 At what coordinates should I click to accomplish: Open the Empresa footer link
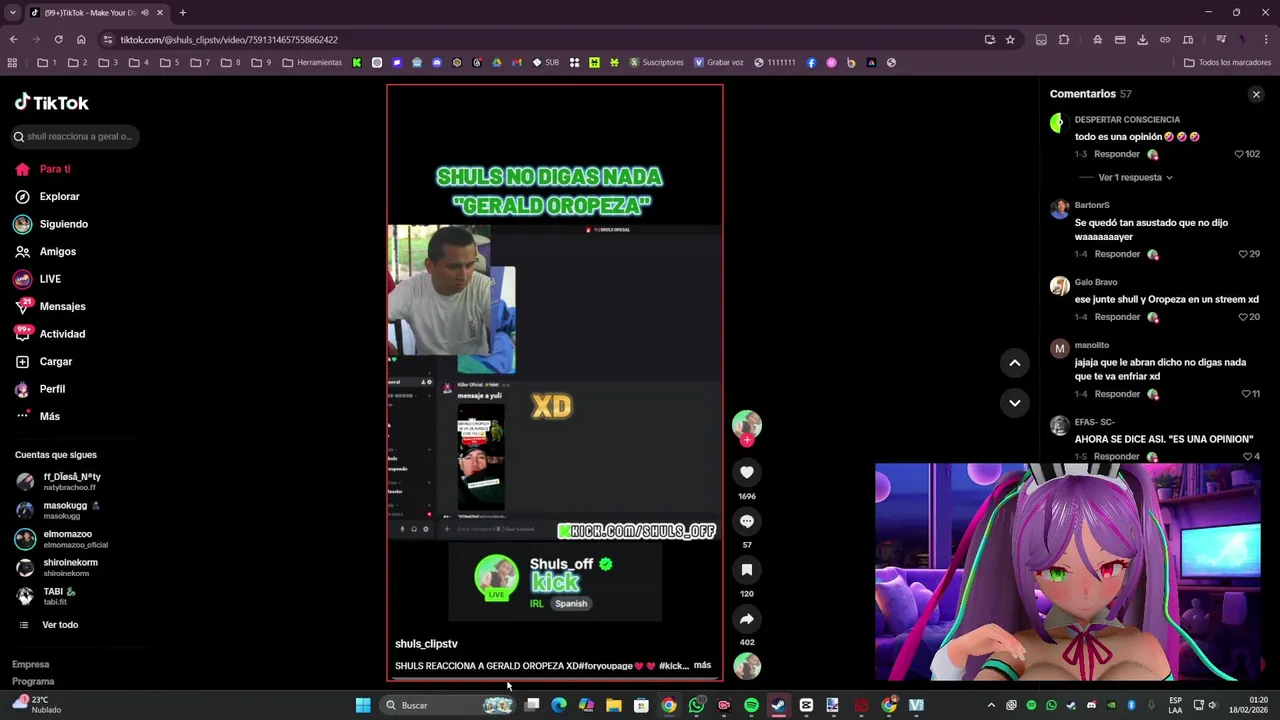point(30,664)
